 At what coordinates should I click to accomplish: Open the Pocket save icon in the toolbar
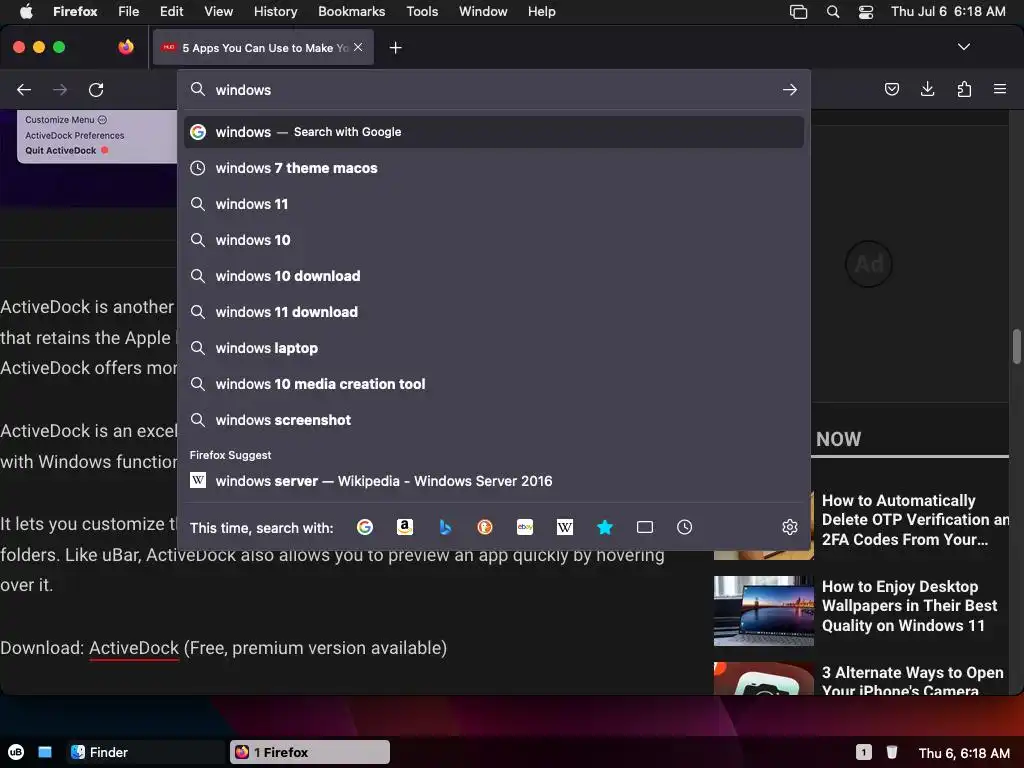coord(891,89)
